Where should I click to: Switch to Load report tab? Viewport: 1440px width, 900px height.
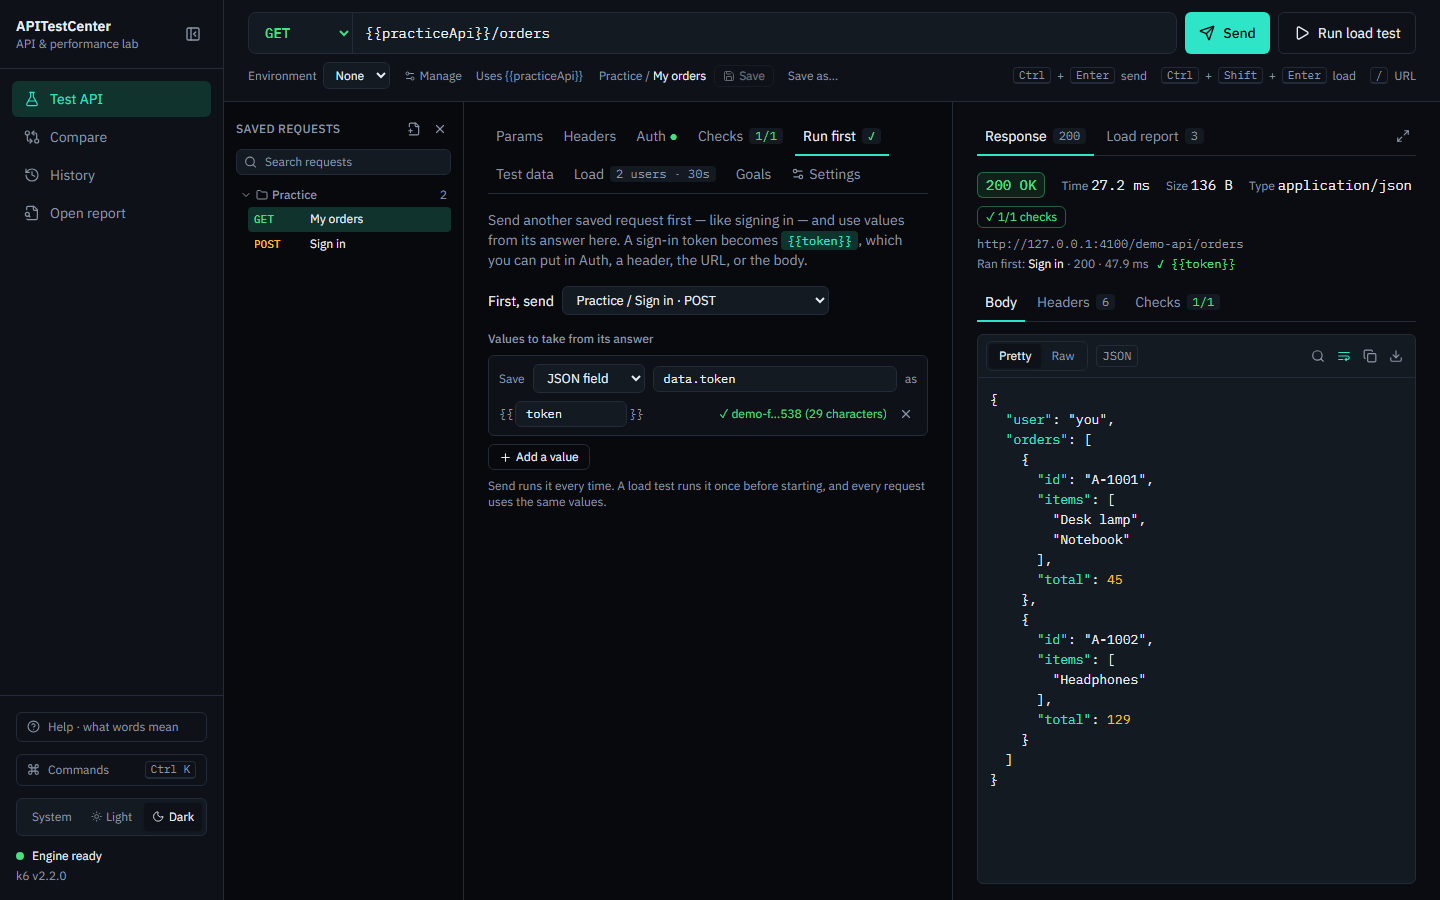click(x=1154, y=136)
